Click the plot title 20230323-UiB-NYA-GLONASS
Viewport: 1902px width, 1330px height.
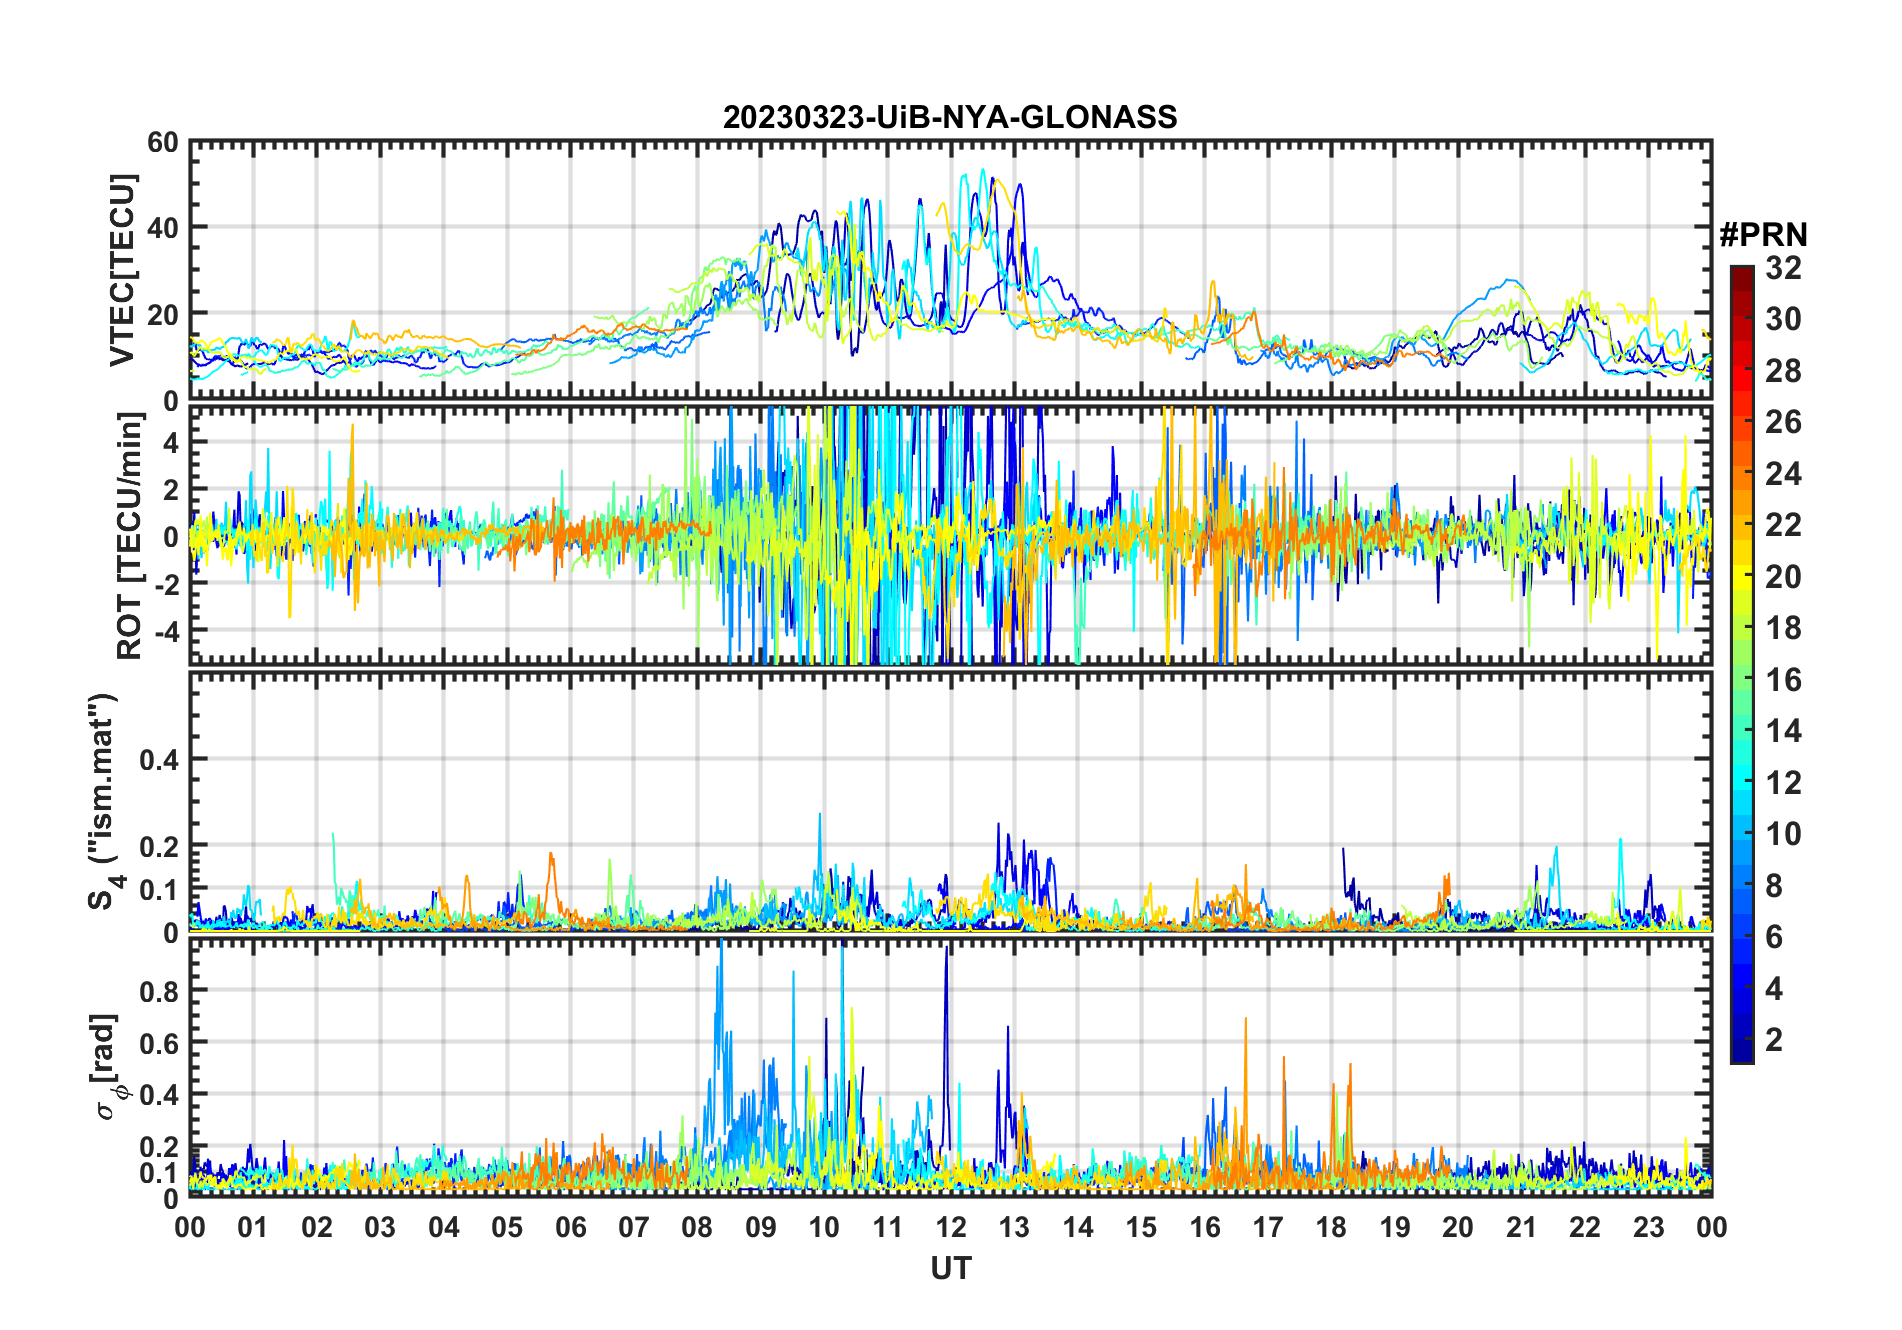tap(950, 117)
